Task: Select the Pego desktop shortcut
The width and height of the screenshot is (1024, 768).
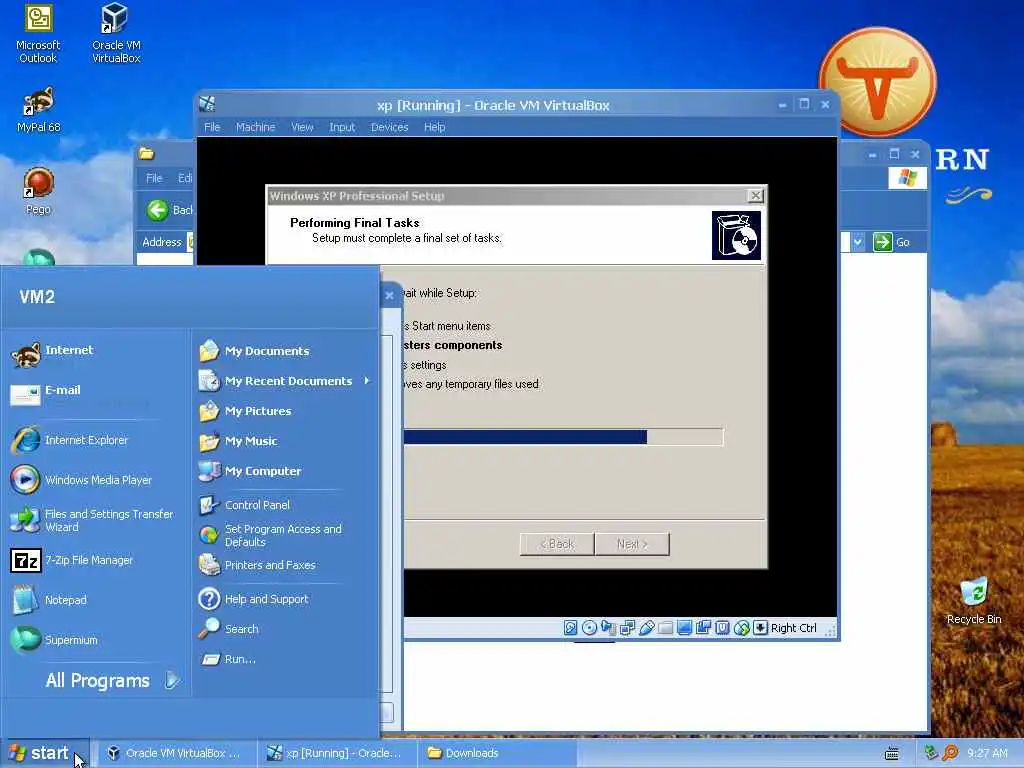Action: pos(38,191)
